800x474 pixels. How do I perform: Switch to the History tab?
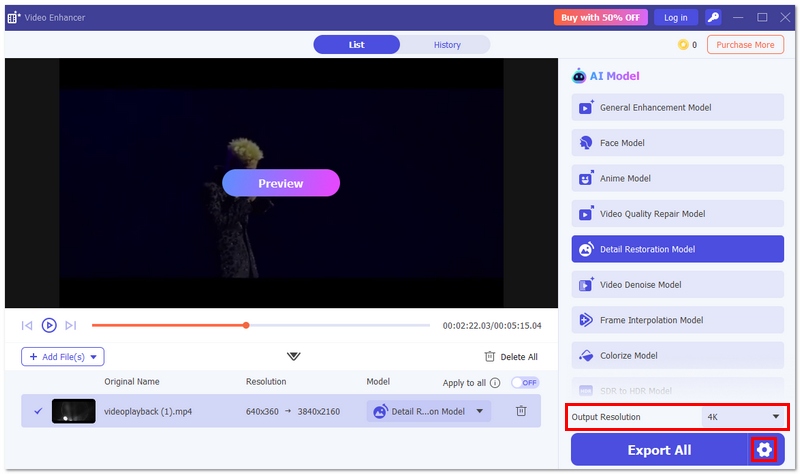tap(447, 45)
